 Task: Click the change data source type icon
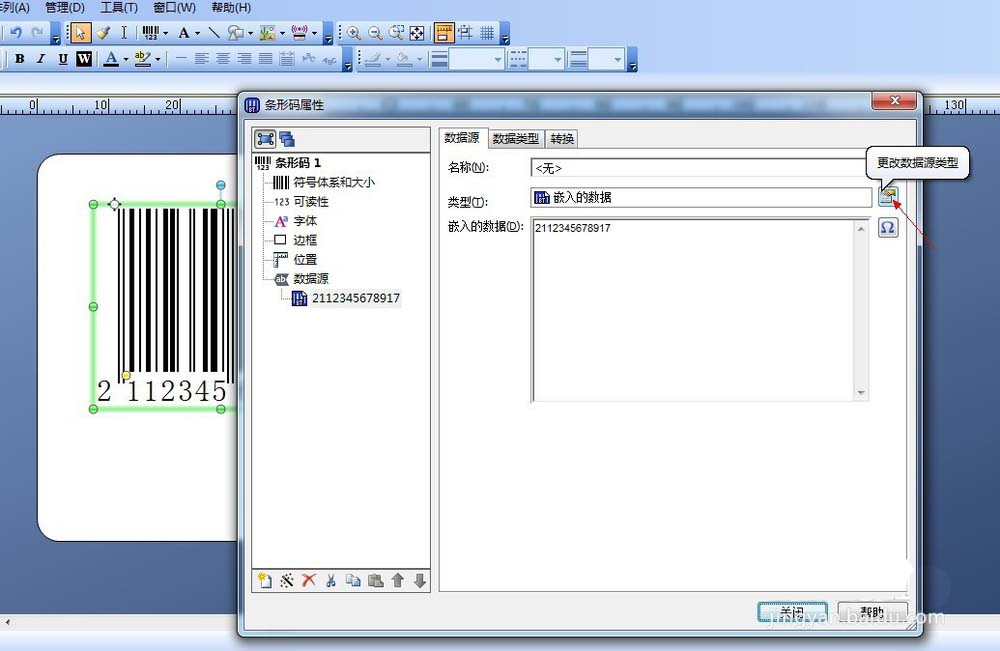pos(888,196)
